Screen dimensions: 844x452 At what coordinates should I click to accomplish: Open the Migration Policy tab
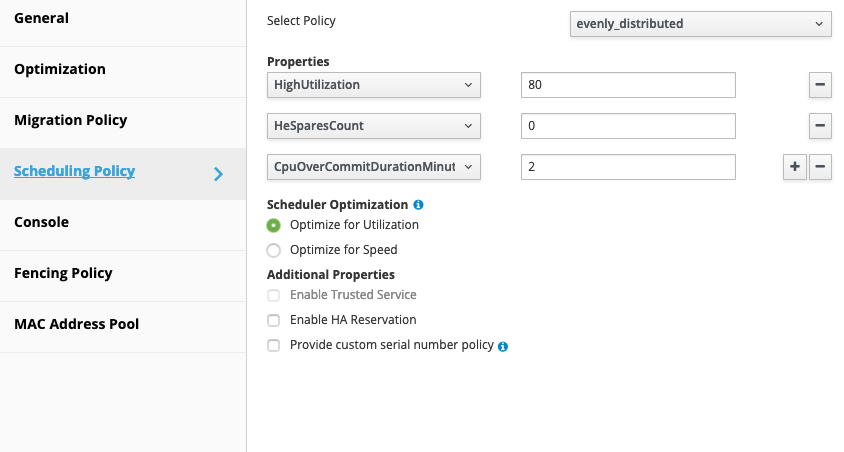point(71,120)
